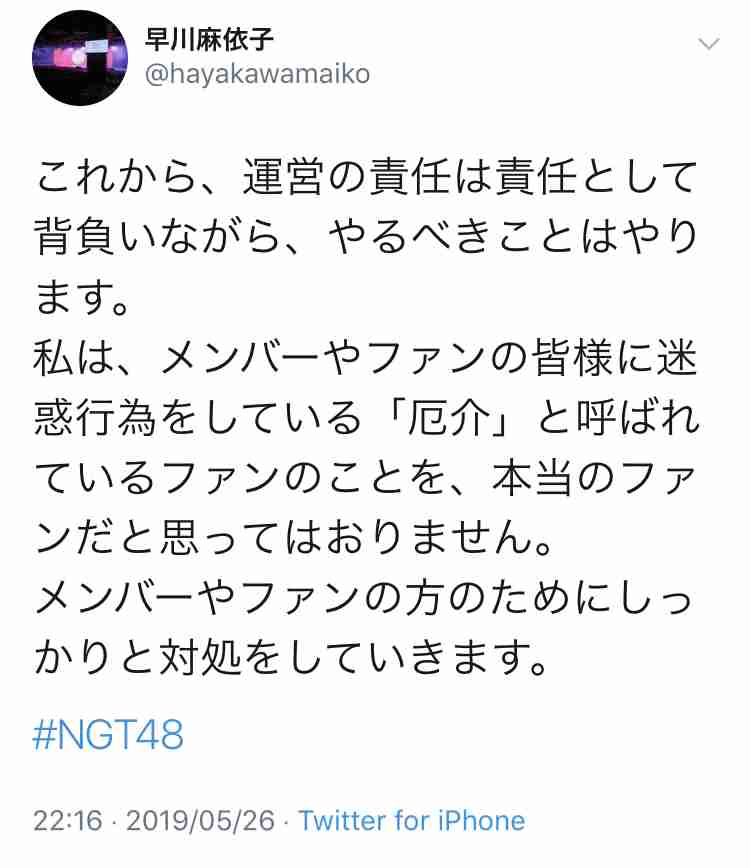The image size is (750, 868).
Task: Open the @hayakawamaiko handle link
Action: click(257, 74)
